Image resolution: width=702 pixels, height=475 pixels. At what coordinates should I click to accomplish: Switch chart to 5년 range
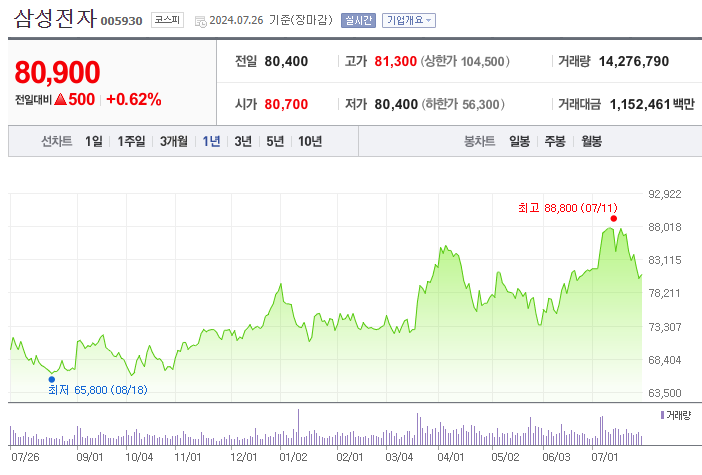click(x=275, y=141)
